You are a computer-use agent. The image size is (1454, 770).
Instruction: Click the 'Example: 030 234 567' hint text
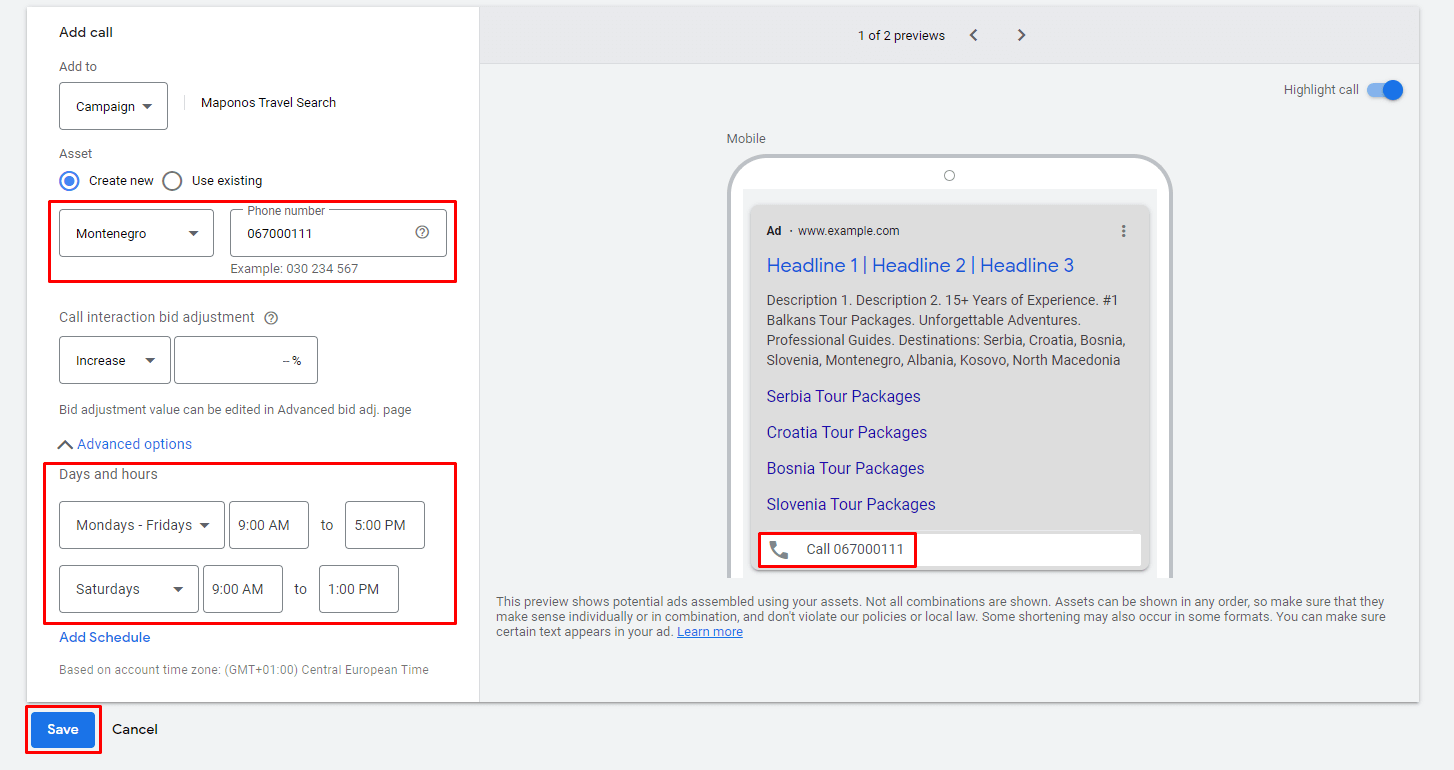[x=294, y=269]
